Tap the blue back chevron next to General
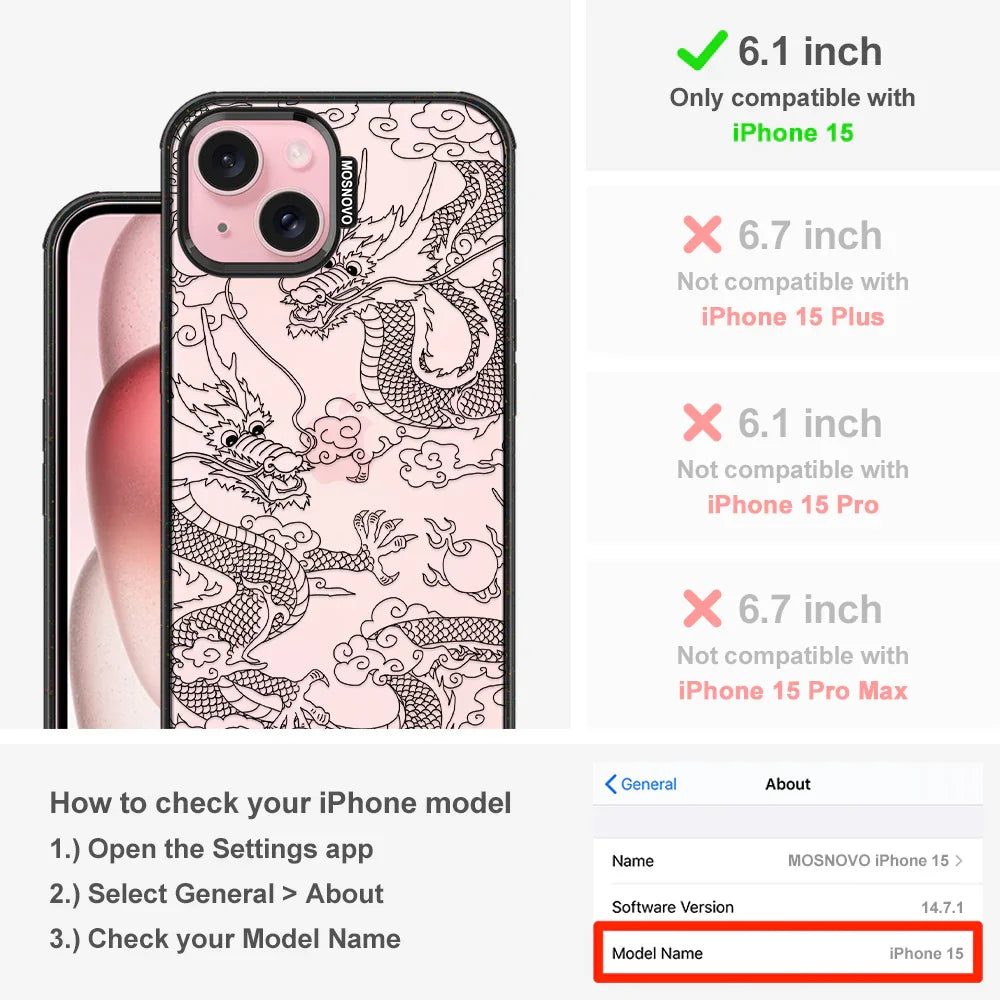The width and height of the screenshot is (1000, 1000). pos(610,784)
